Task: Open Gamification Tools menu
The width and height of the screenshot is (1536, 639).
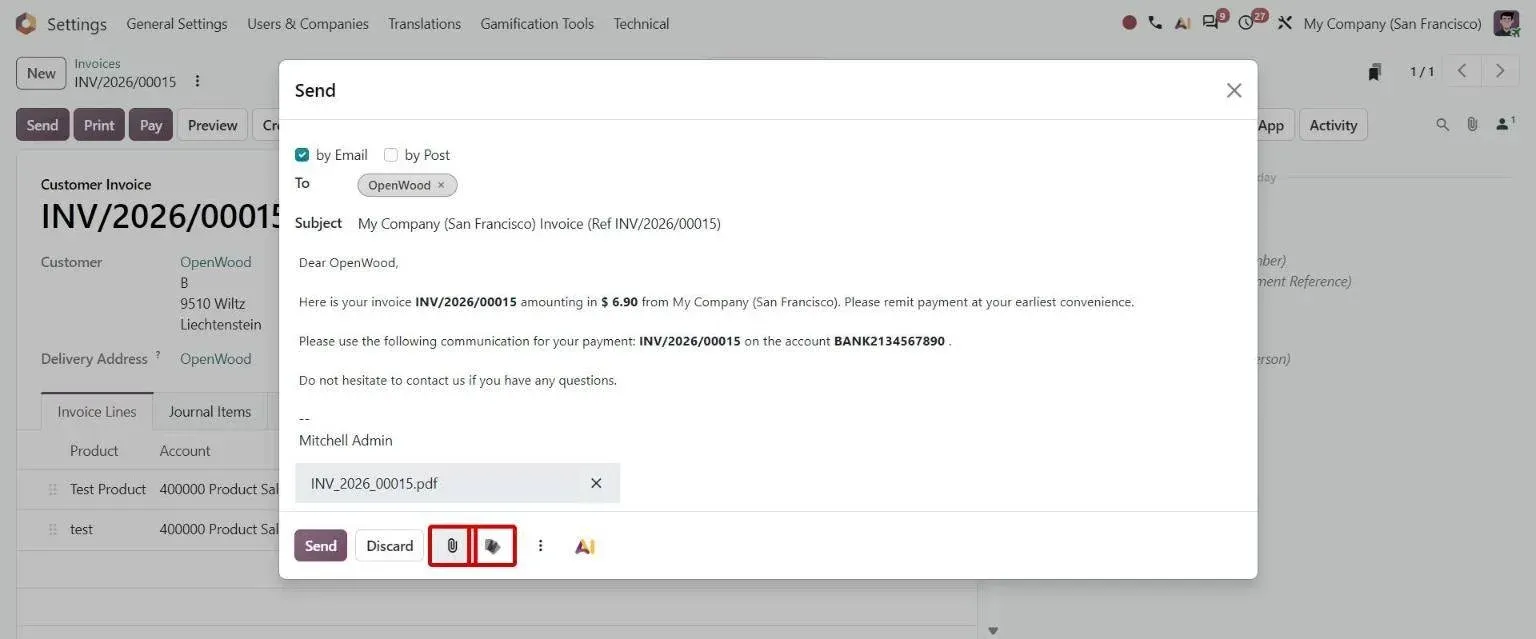Action: coord(537,23)
